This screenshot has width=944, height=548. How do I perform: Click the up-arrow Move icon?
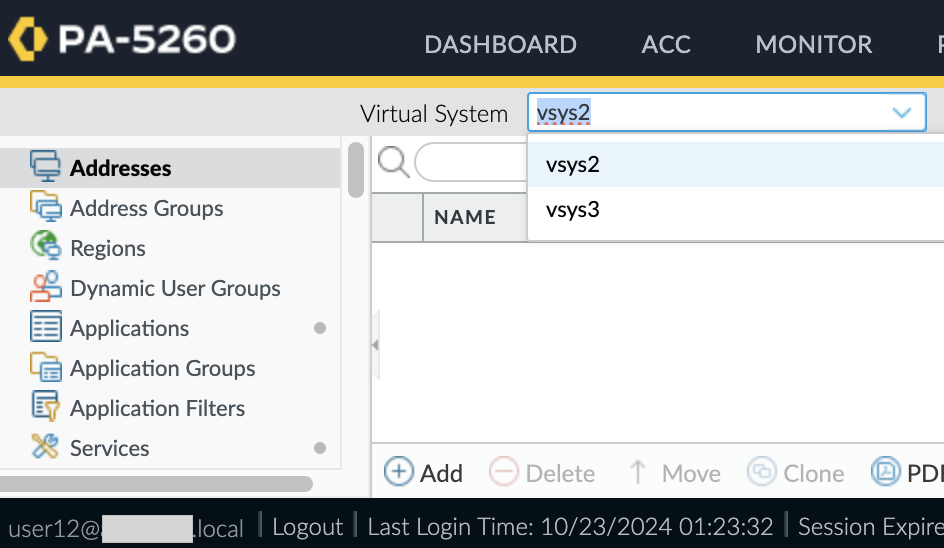[638, 472]
